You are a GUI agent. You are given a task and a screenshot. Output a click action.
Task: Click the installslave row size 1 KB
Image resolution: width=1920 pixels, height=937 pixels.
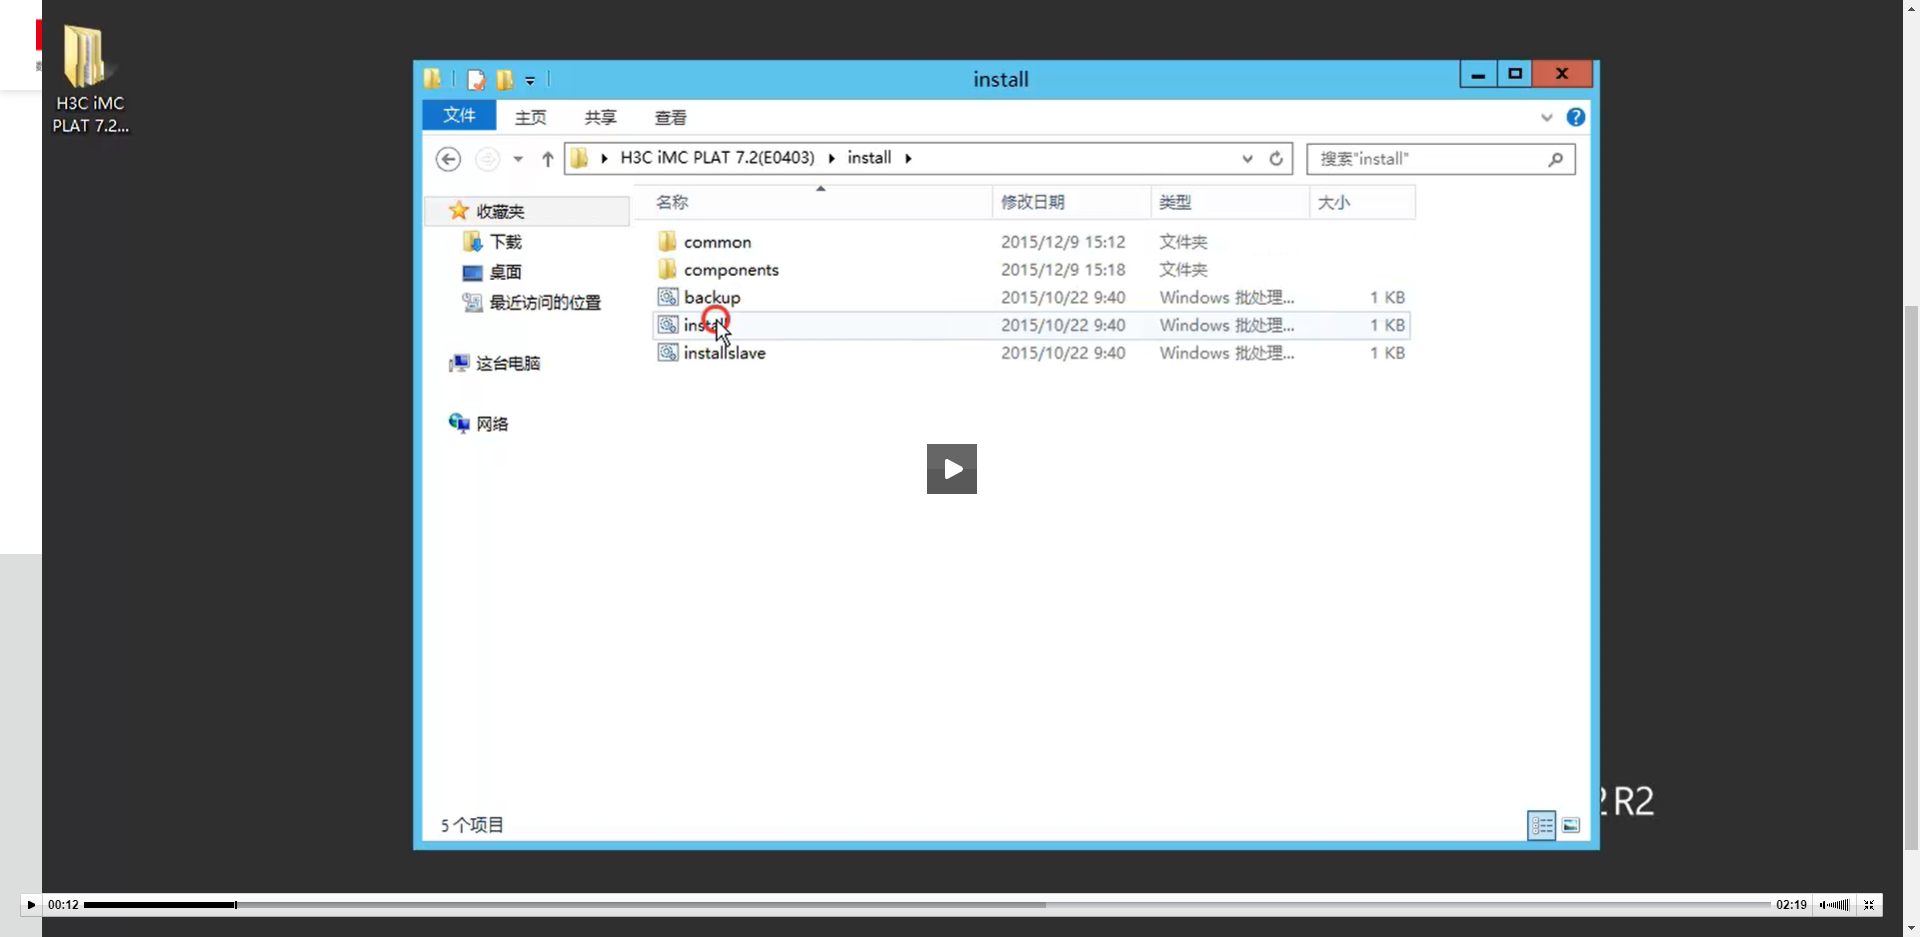pyautogui.click(x=1387, y=353)
